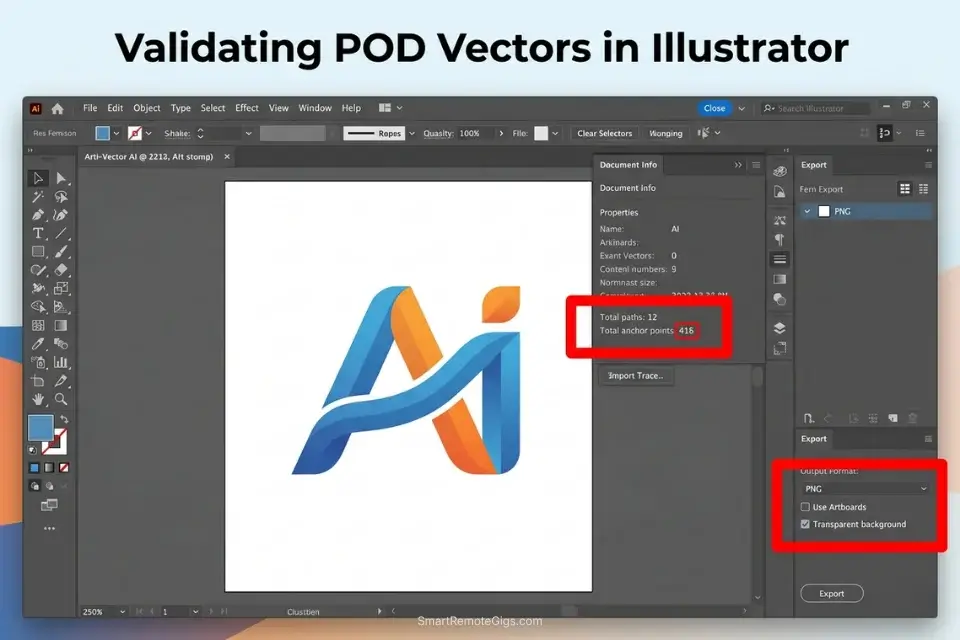The image size is (960, 640).
Task: Open the Object menu
Action: pos(147,108)
